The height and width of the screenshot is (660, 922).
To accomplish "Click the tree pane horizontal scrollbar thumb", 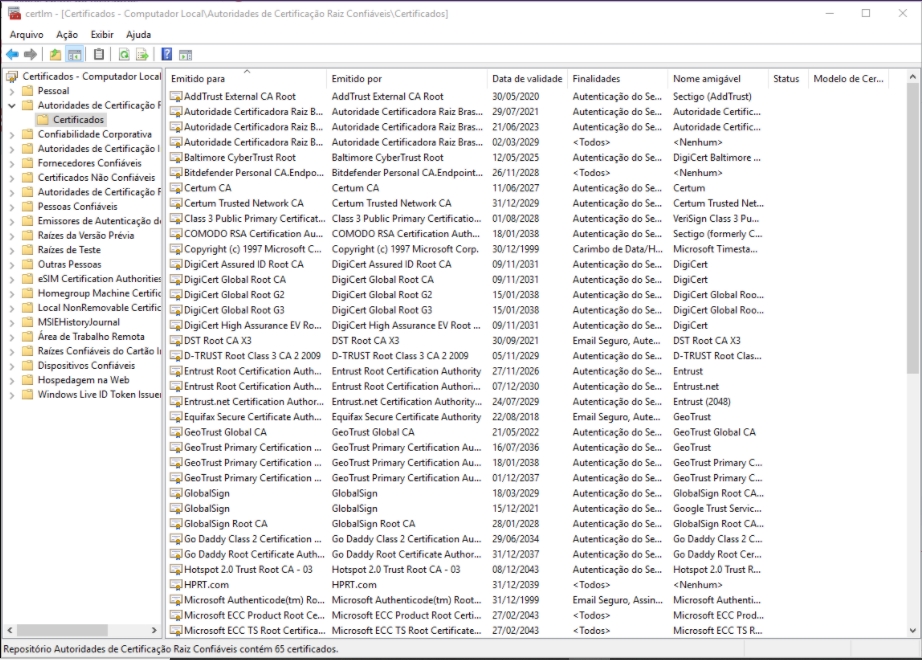I will tap(62, 630).
